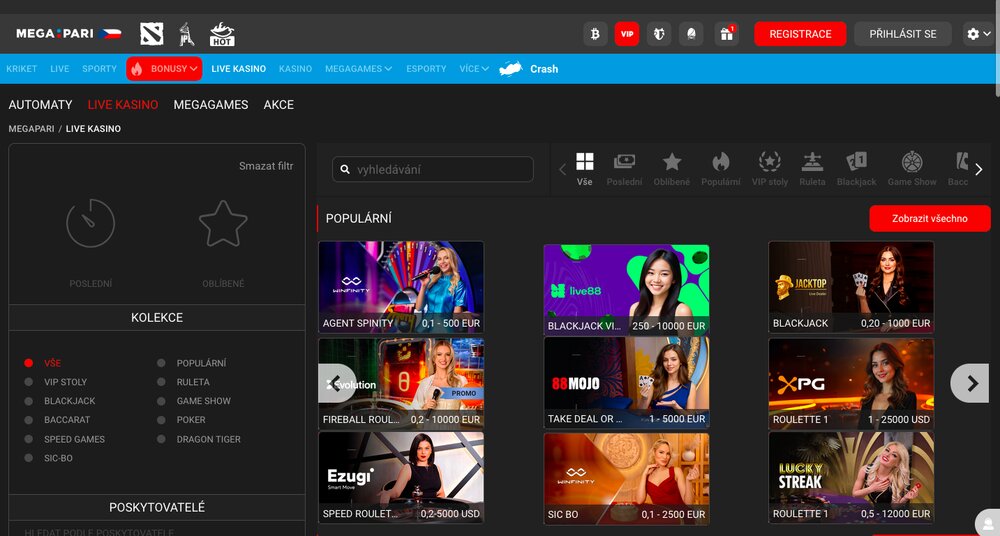Open the AUTOMATY tab
The width and height of the screenshot is (1000, 536).
[x=41, y=105]
